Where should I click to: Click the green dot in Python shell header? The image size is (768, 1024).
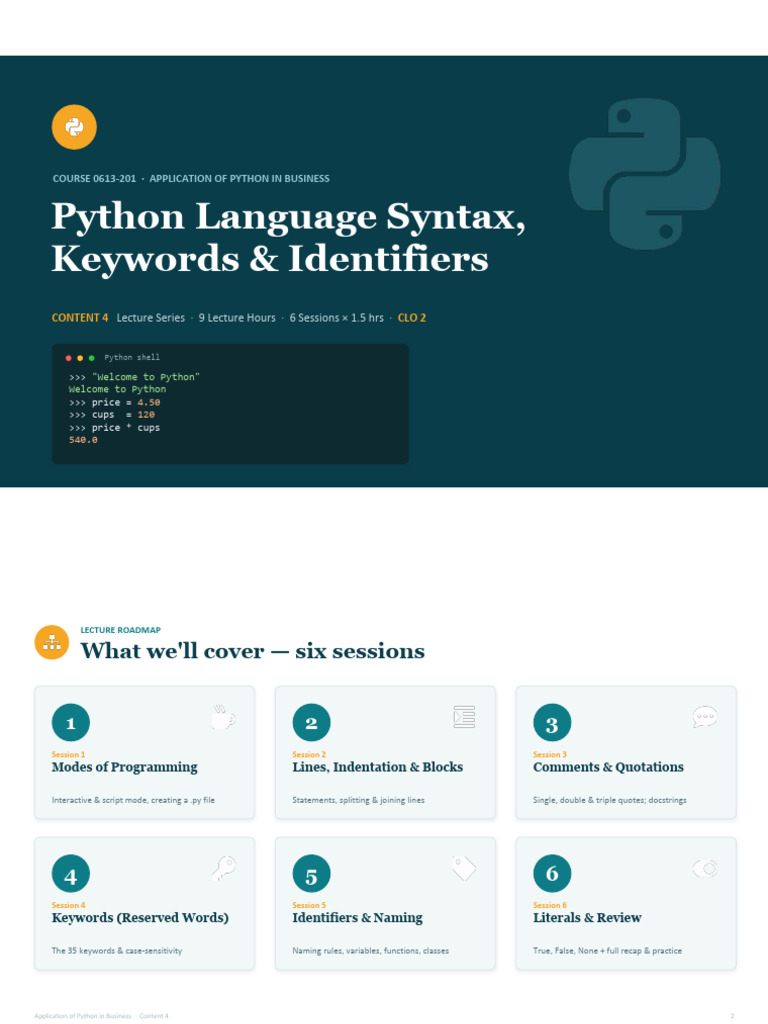point(91,358)
